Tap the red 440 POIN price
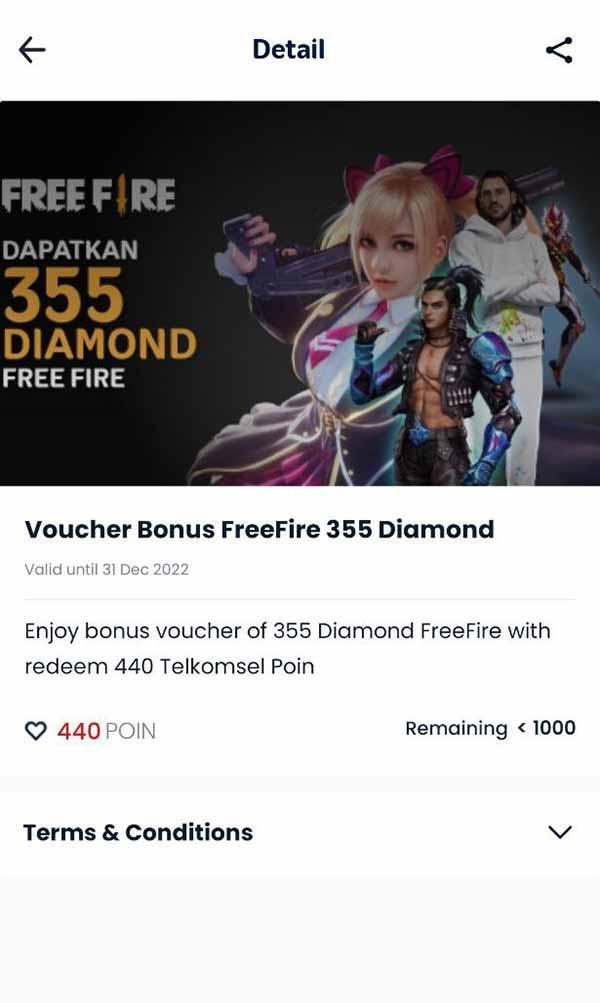This screenshot has height=1003, width=600. (106, 731)
